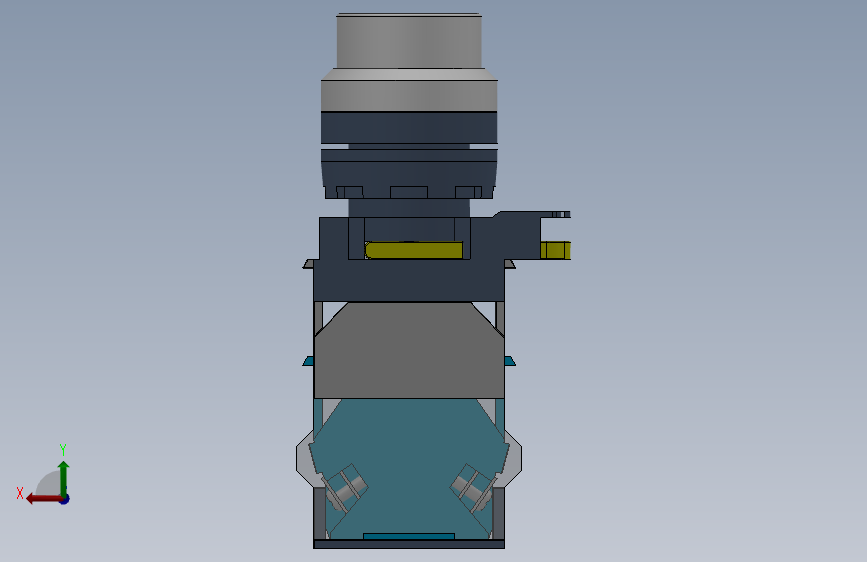
Task: Click the blue Z axis dot of triad
Action: 65,499
